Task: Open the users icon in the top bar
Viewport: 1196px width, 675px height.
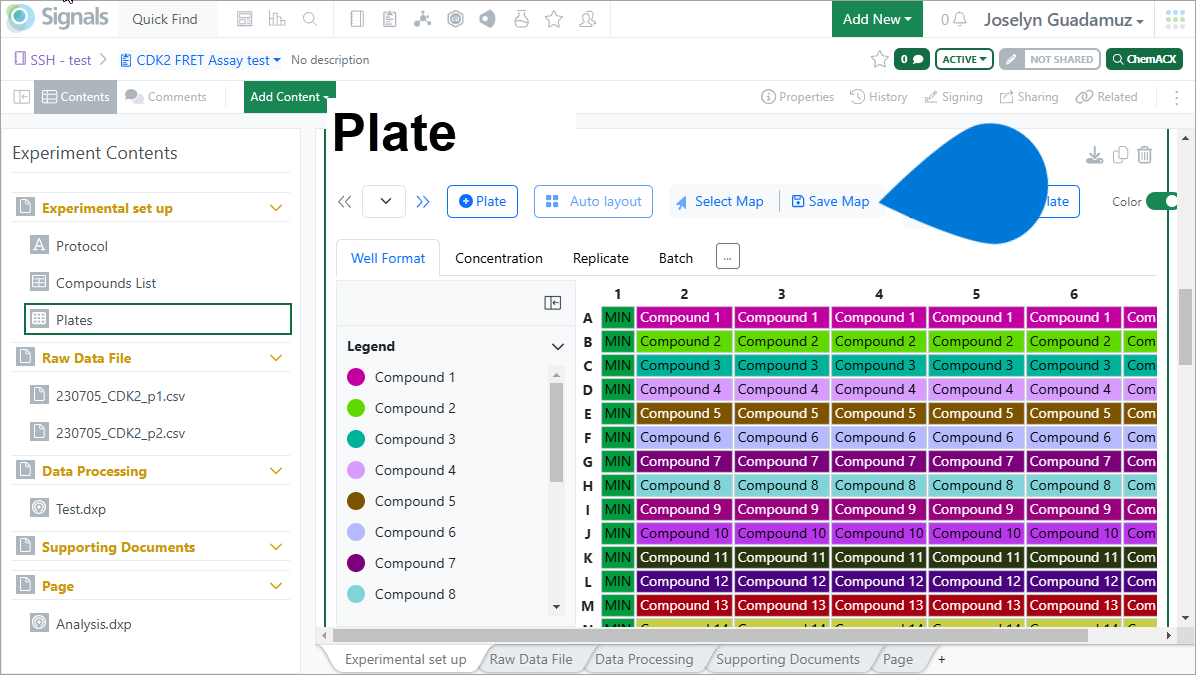Action: pyautogui.click(x=587, y=19)
